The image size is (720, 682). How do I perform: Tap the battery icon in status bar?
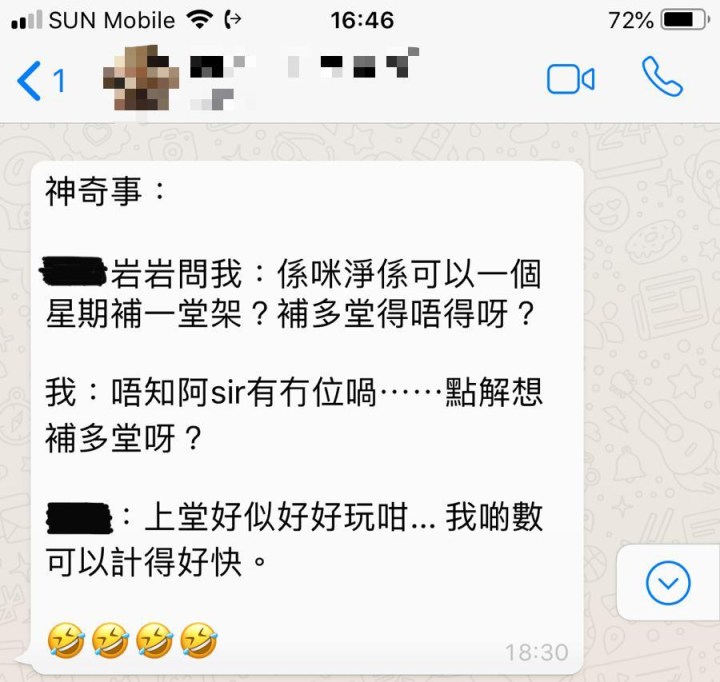pos(685,20)
